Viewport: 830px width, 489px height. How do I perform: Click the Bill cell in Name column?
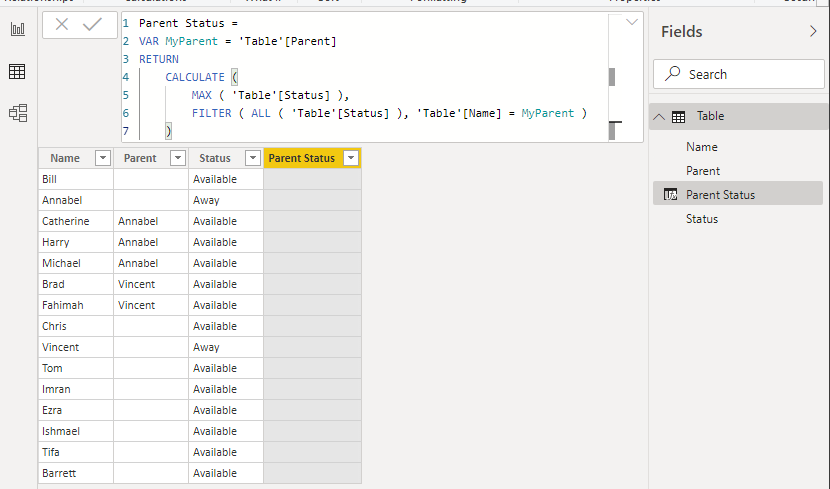pos(76,179)
